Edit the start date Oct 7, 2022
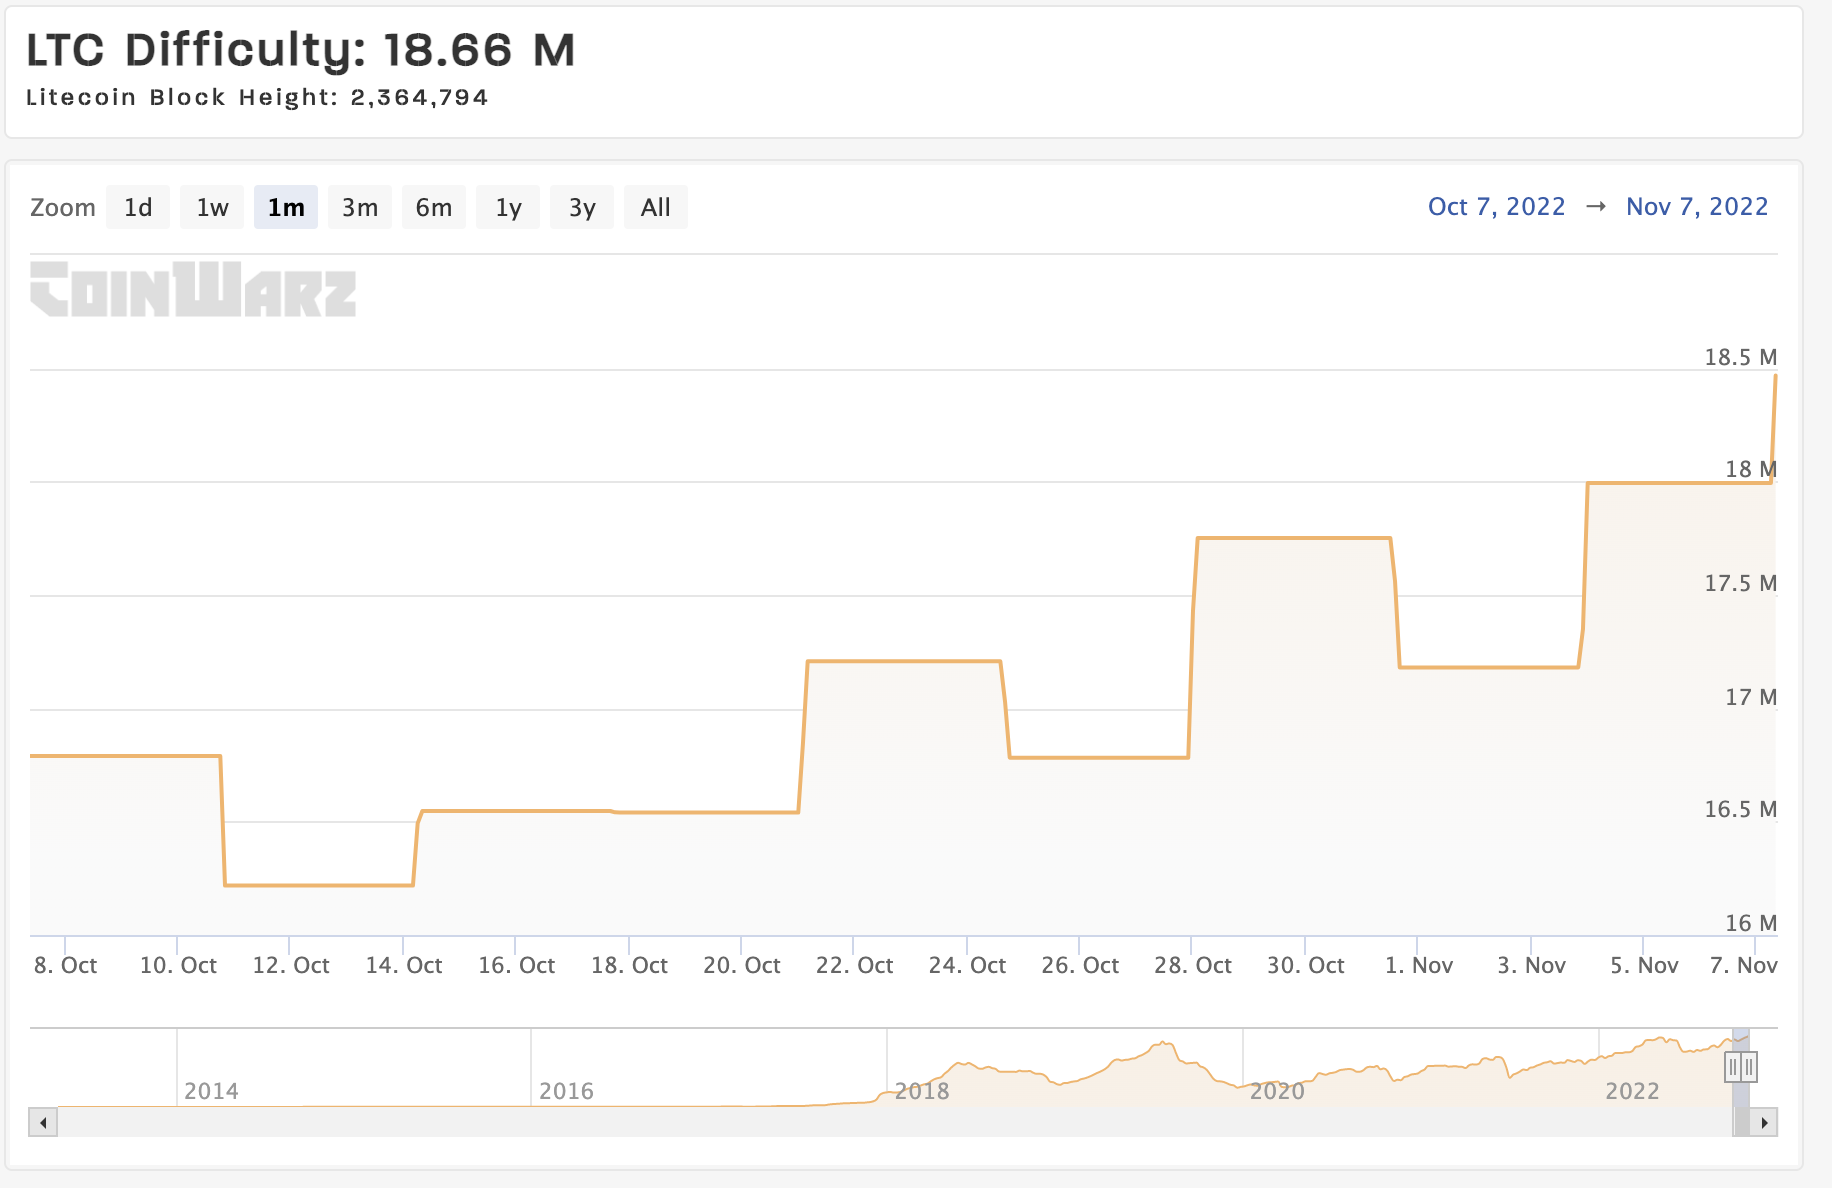 tap(1496, 206)
